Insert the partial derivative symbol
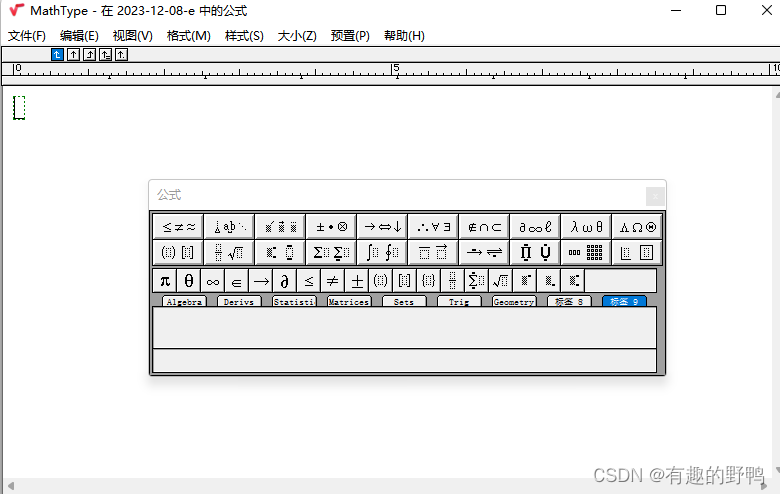 click(285, 281)
